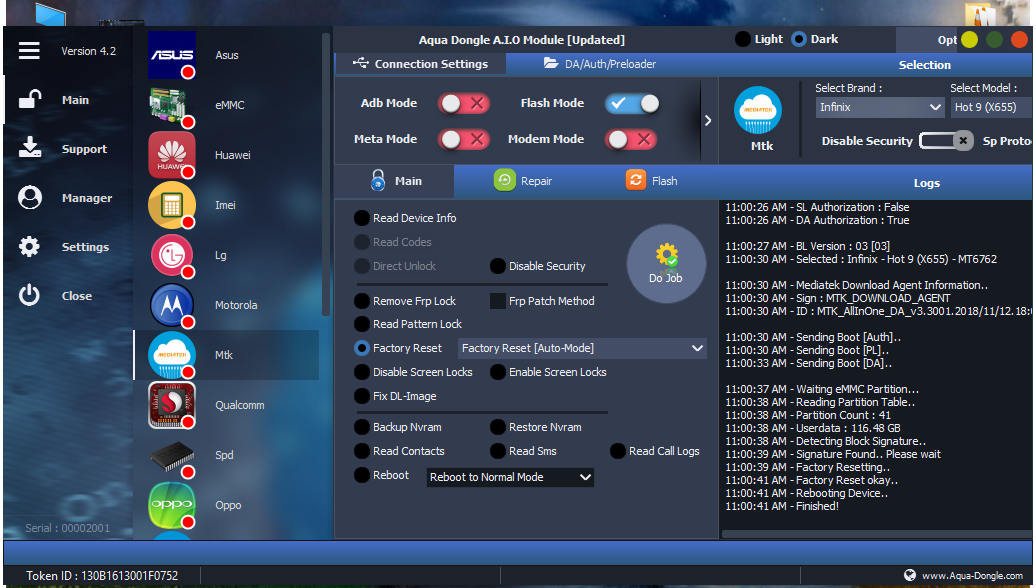Open the Imei calculator icon
The width and height of the screenshot is (1036, 588).
(x=172, y=205)
